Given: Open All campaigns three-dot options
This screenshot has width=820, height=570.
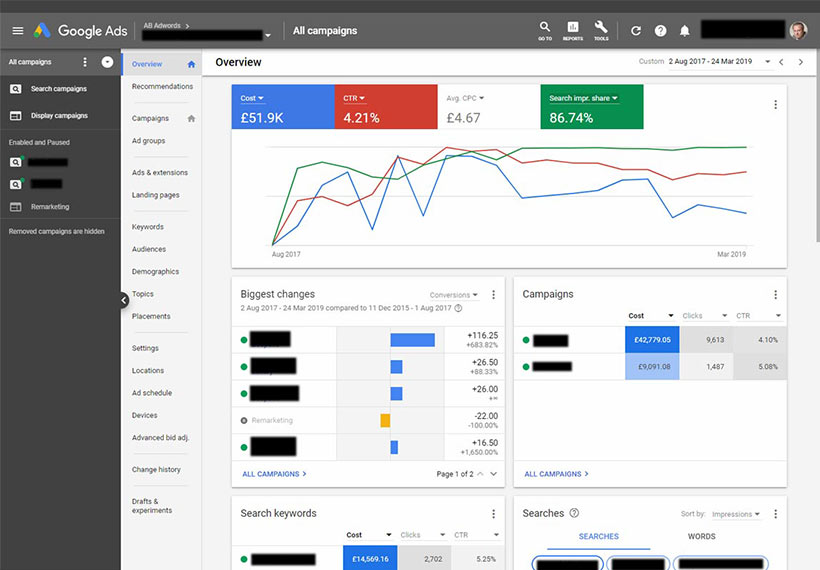Looking at the screenshot, I should tap(85, 62).
